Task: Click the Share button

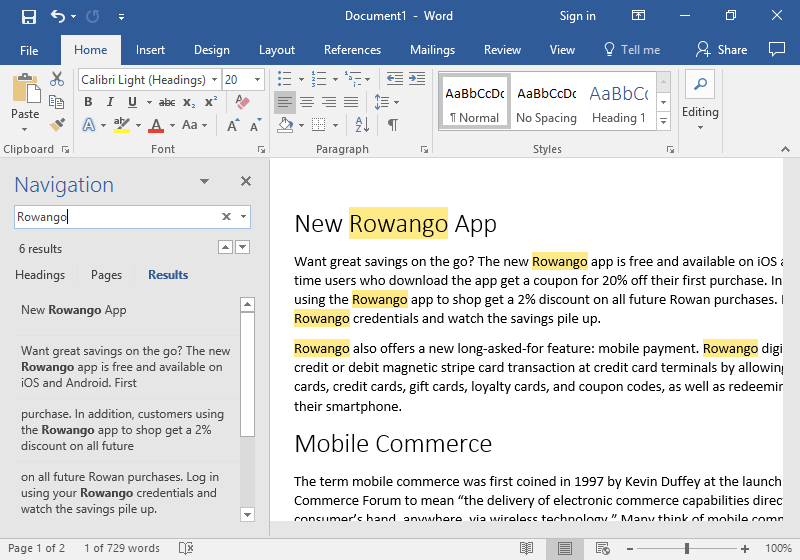Action: tap(722, 50)
